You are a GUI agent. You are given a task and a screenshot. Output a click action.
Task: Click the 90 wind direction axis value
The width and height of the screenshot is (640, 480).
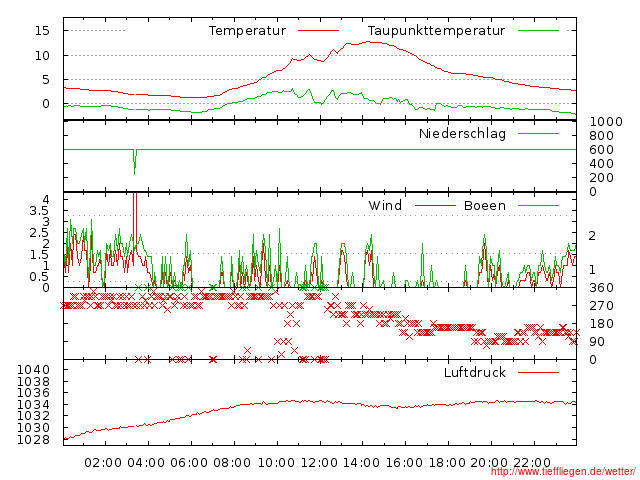pos(597,342)
